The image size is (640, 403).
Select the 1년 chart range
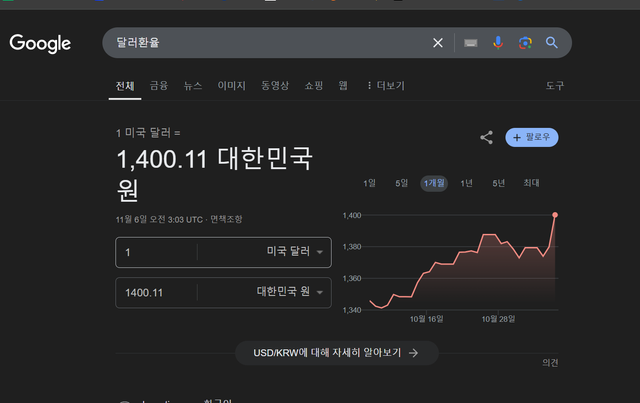(x=466, y=183)
